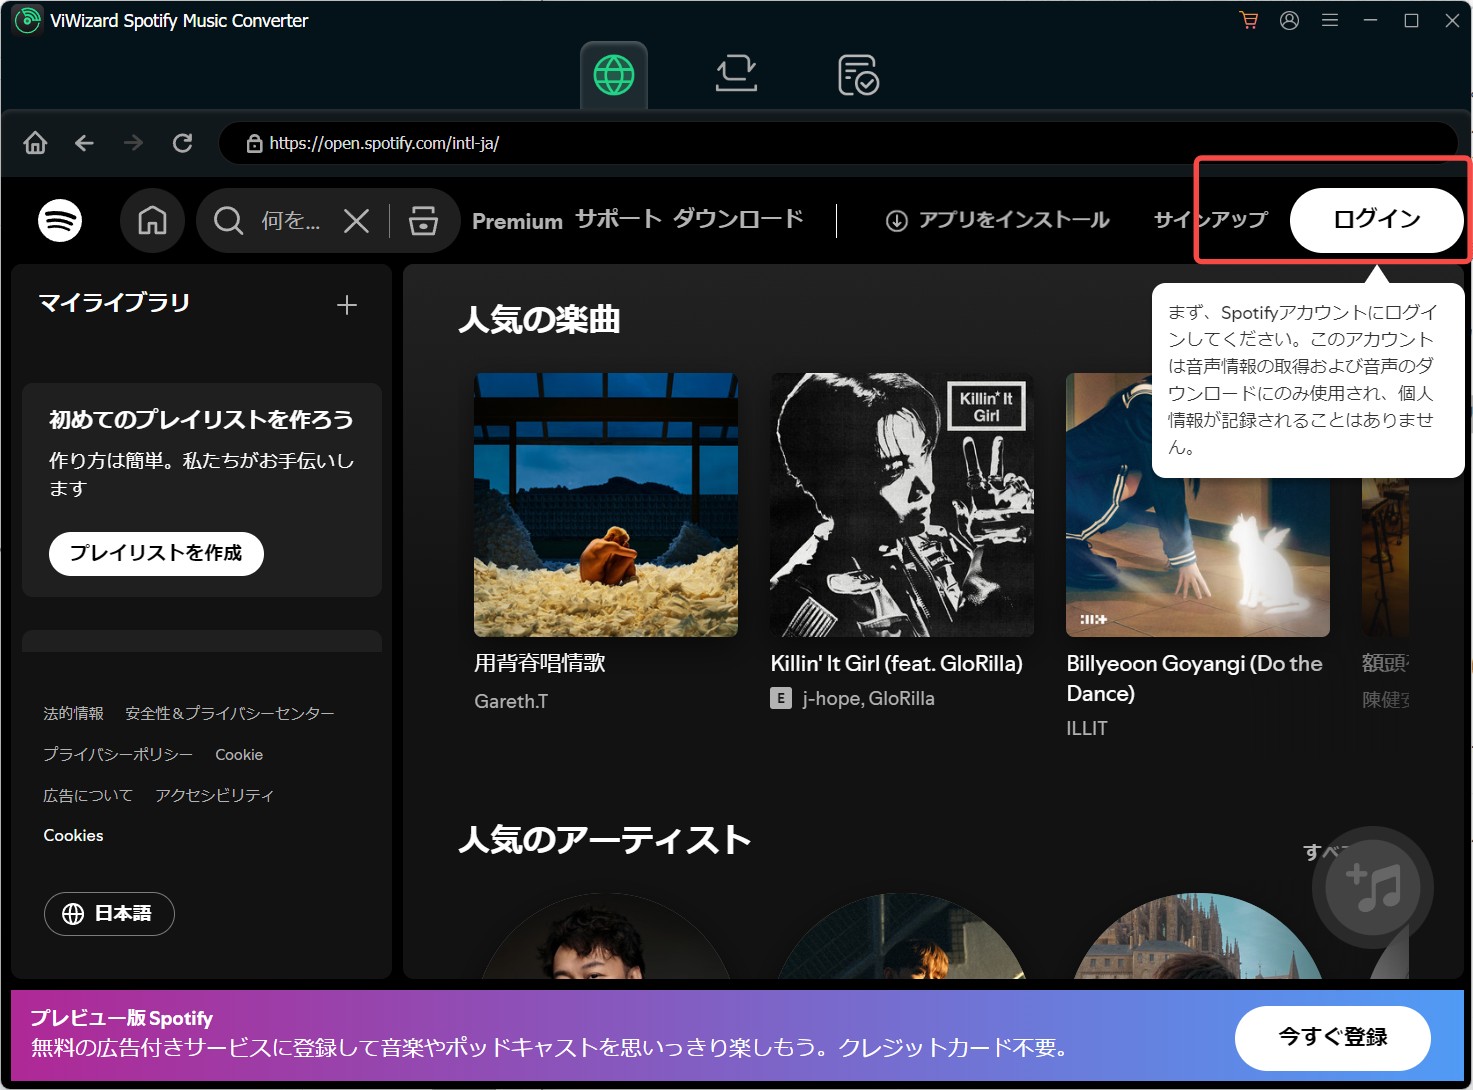Open 安全性＆プライバシーセンター link
1473x1090 pixels.
(230, 713)
